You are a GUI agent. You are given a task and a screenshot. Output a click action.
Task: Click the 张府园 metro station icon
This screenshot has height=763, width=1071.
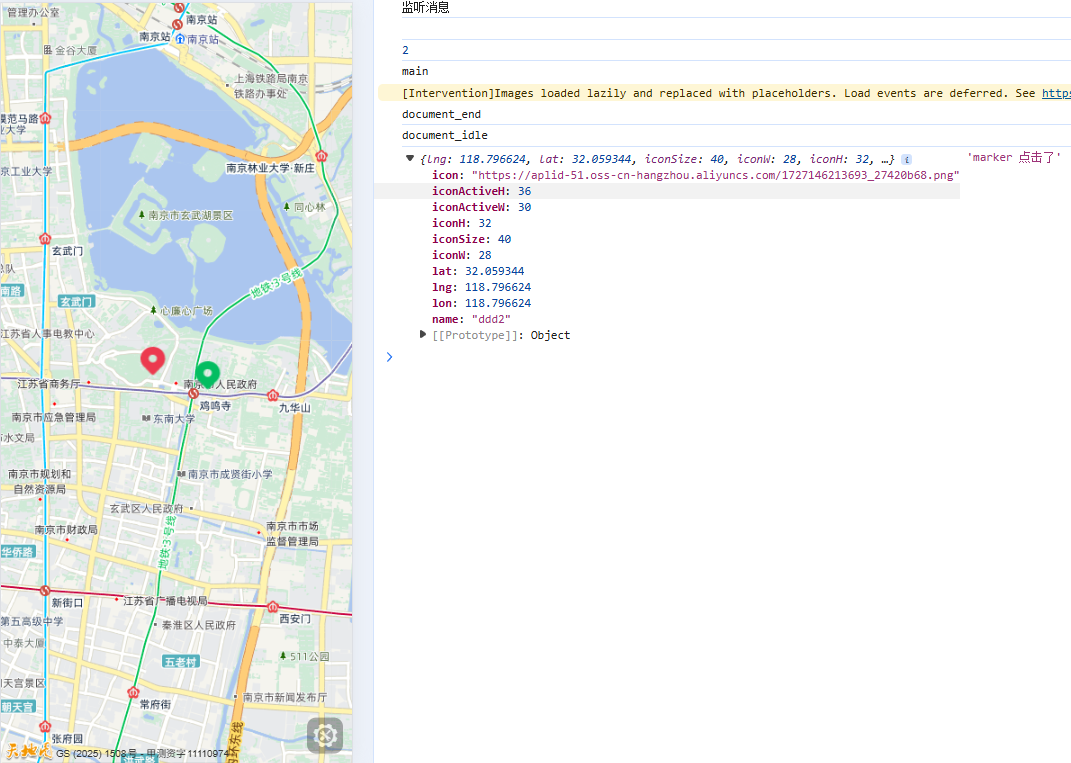pyautogui.click(x=45, y=727)
